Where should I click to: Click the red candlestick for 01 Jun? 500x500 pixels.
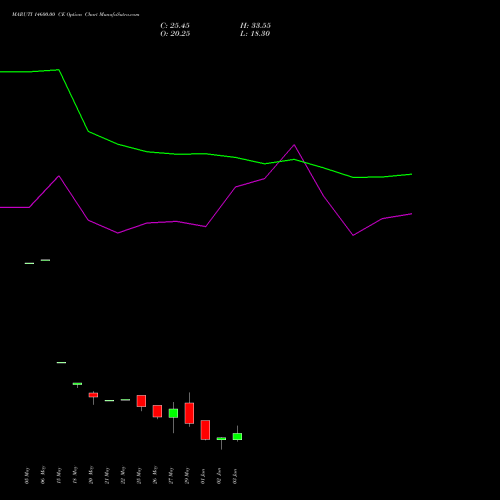pyautogui.click(x=205, y=430)
